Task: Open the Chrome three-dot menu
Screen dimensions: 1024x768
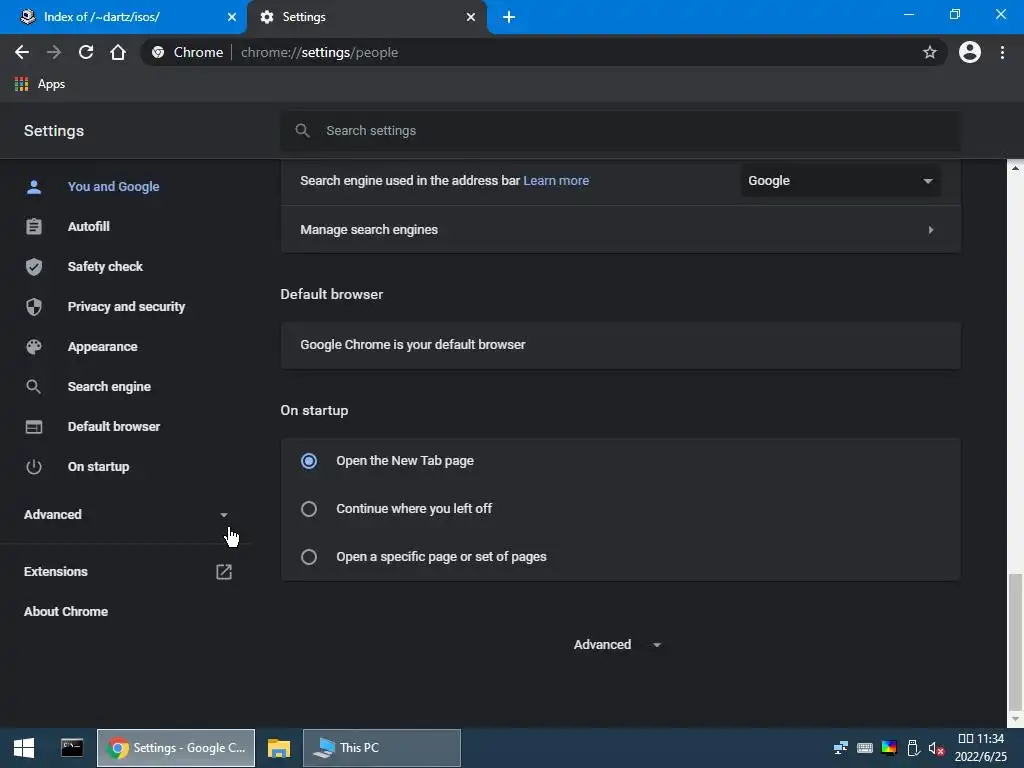Action: tap(1002, 52)
